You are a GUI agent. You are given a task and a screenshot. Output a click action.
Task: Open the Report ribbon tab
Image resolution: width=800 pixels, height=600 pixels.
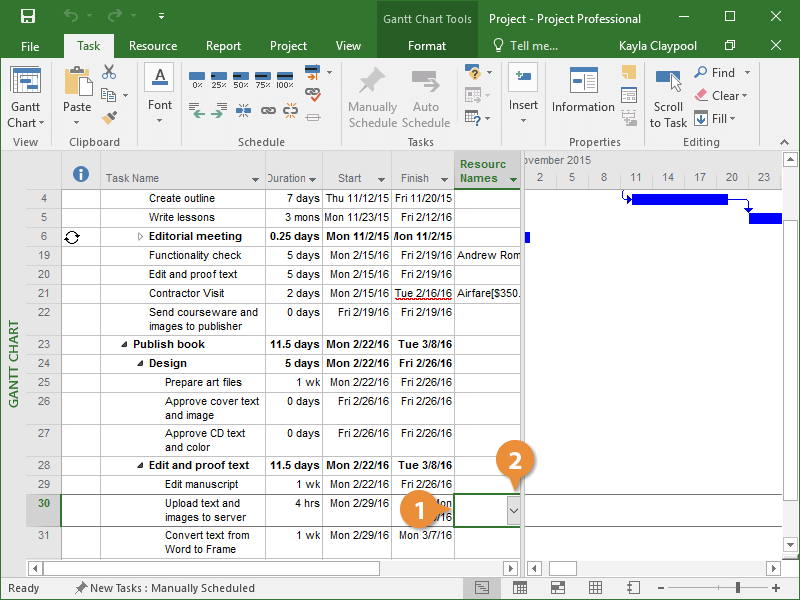pyautogui.click(x=223, y=46)
